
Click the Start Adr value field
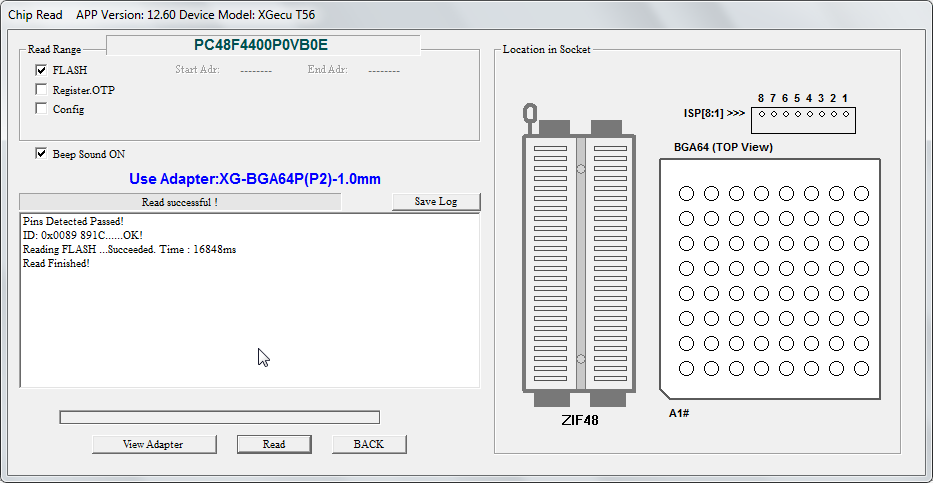click(x=256, y=70)
